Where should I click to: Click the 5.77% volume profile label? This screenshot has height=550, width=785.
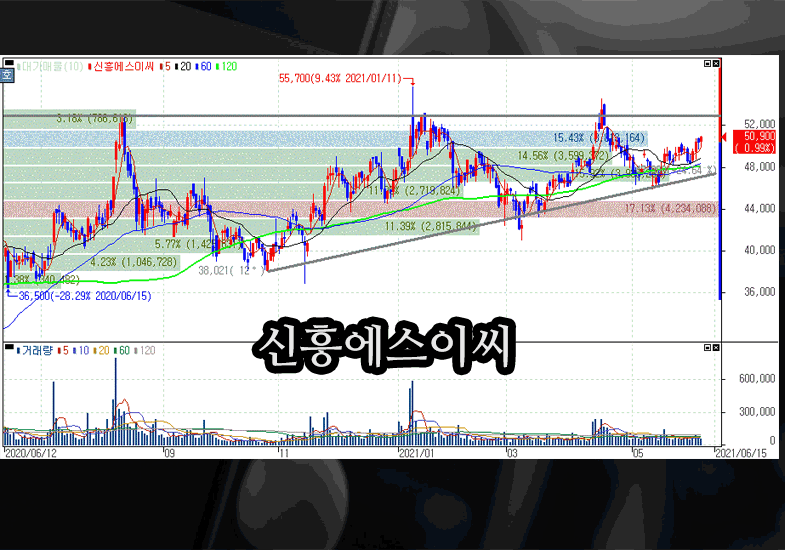198,244
